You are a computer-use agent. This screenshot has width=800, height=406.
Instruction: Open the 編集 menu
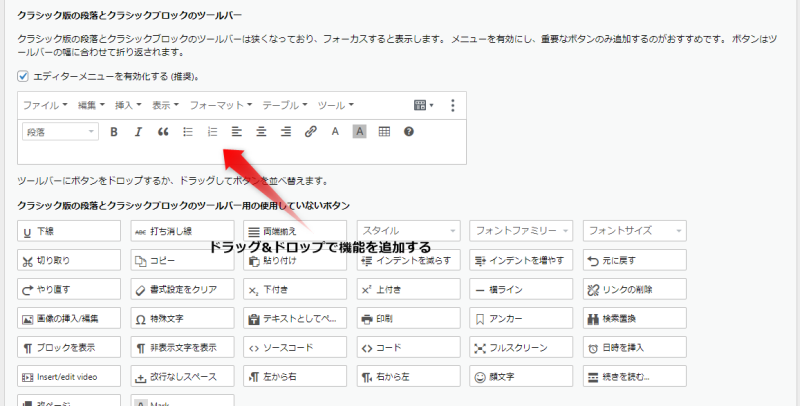tap(91, 105)
